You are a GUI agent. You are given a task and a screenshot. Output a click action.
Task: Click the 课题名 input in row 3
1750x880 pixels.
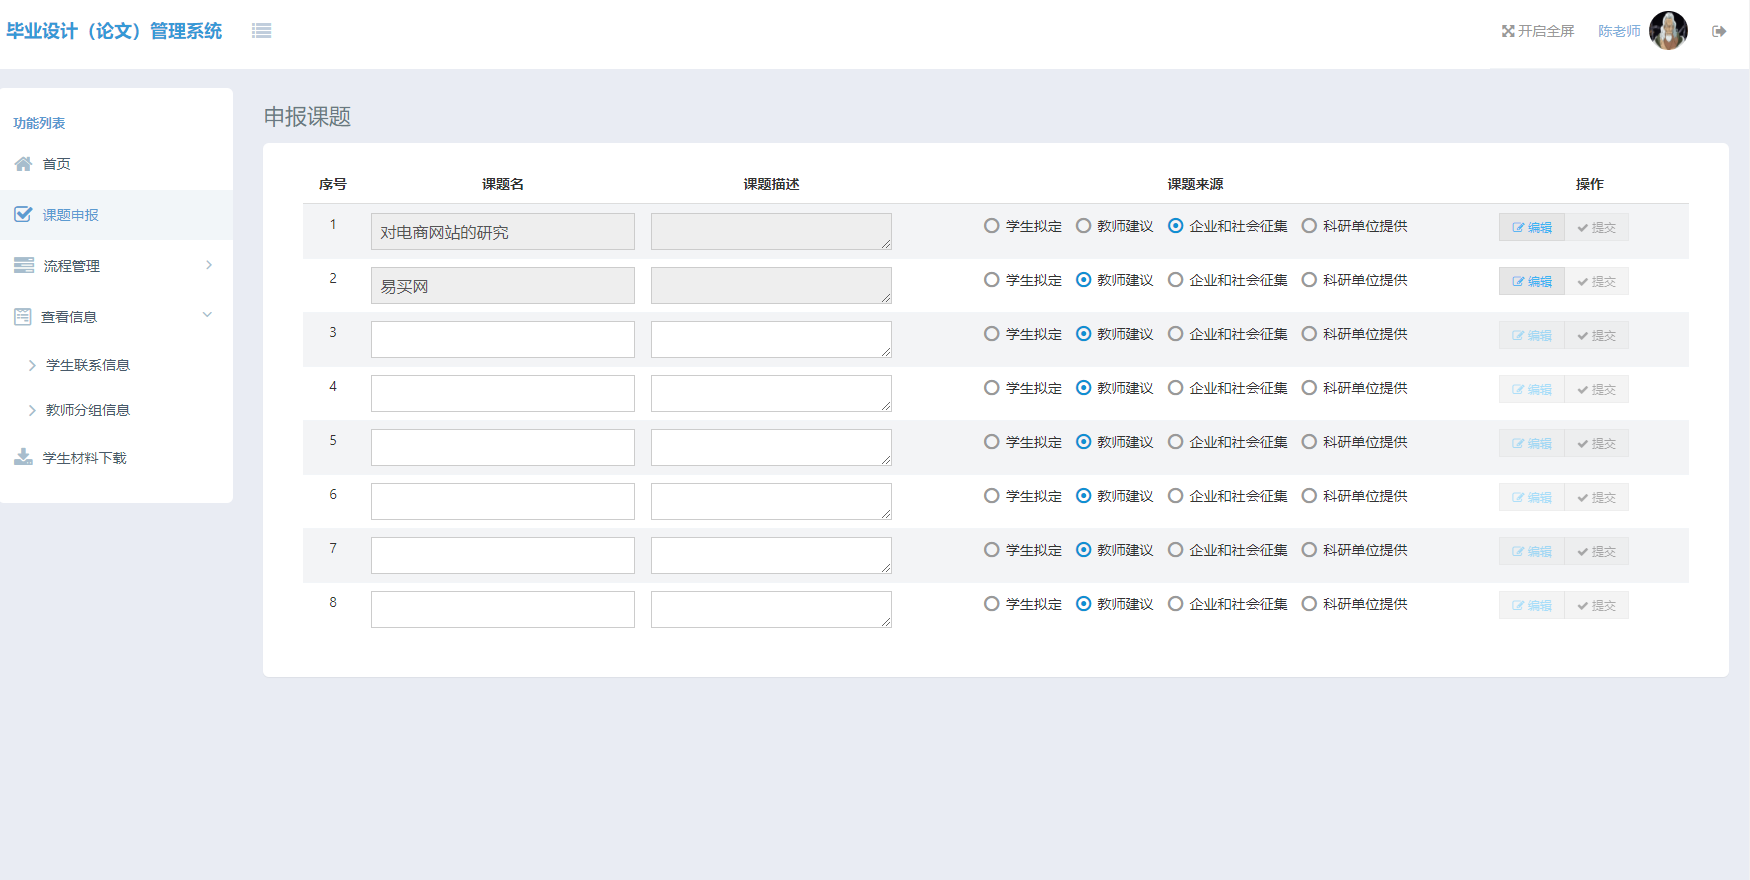tap(502, 339)
